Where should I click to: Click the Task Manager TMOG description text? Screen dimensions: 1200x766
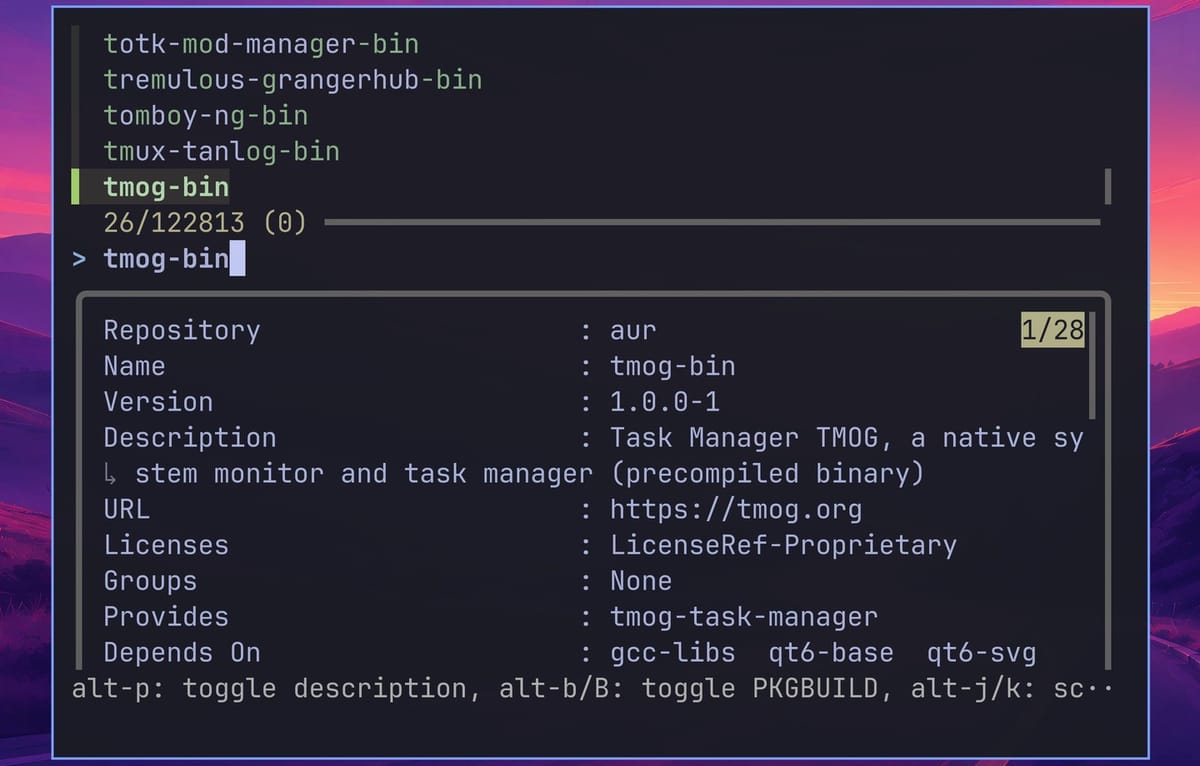pos(847,438)
